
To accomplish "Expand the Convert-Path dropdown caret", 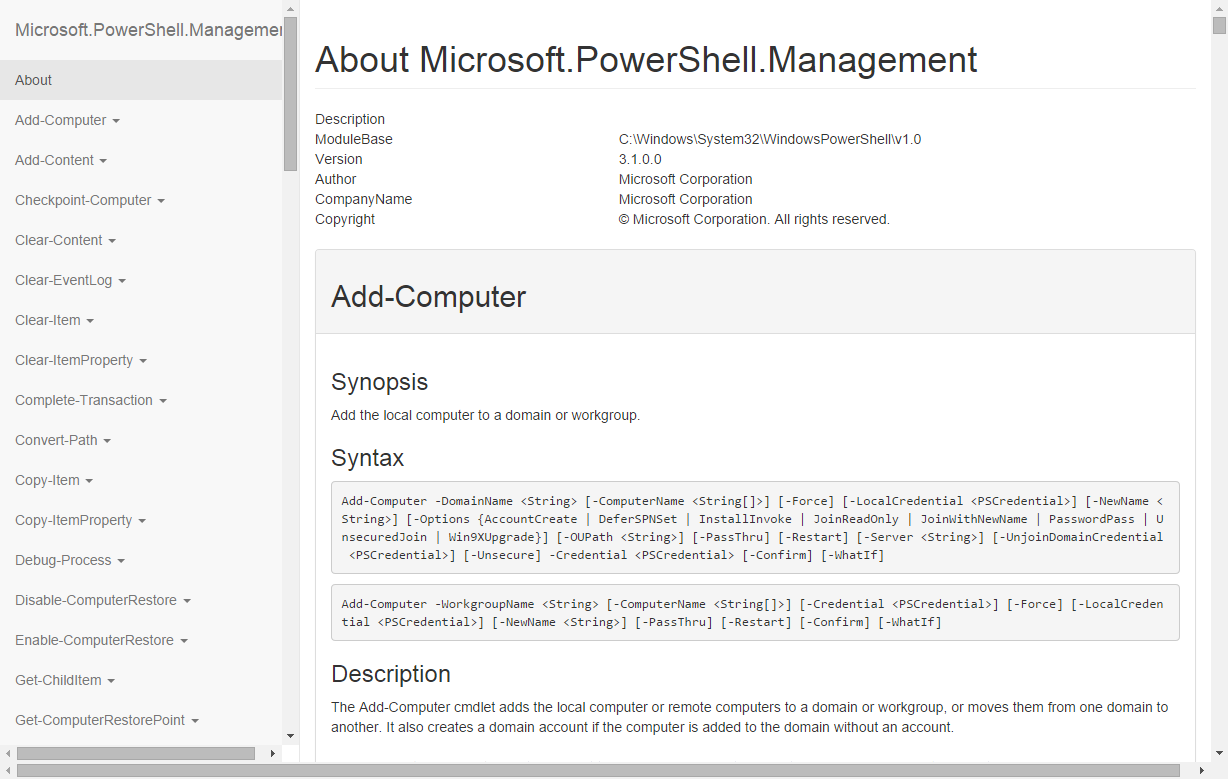I will [107, 441].
